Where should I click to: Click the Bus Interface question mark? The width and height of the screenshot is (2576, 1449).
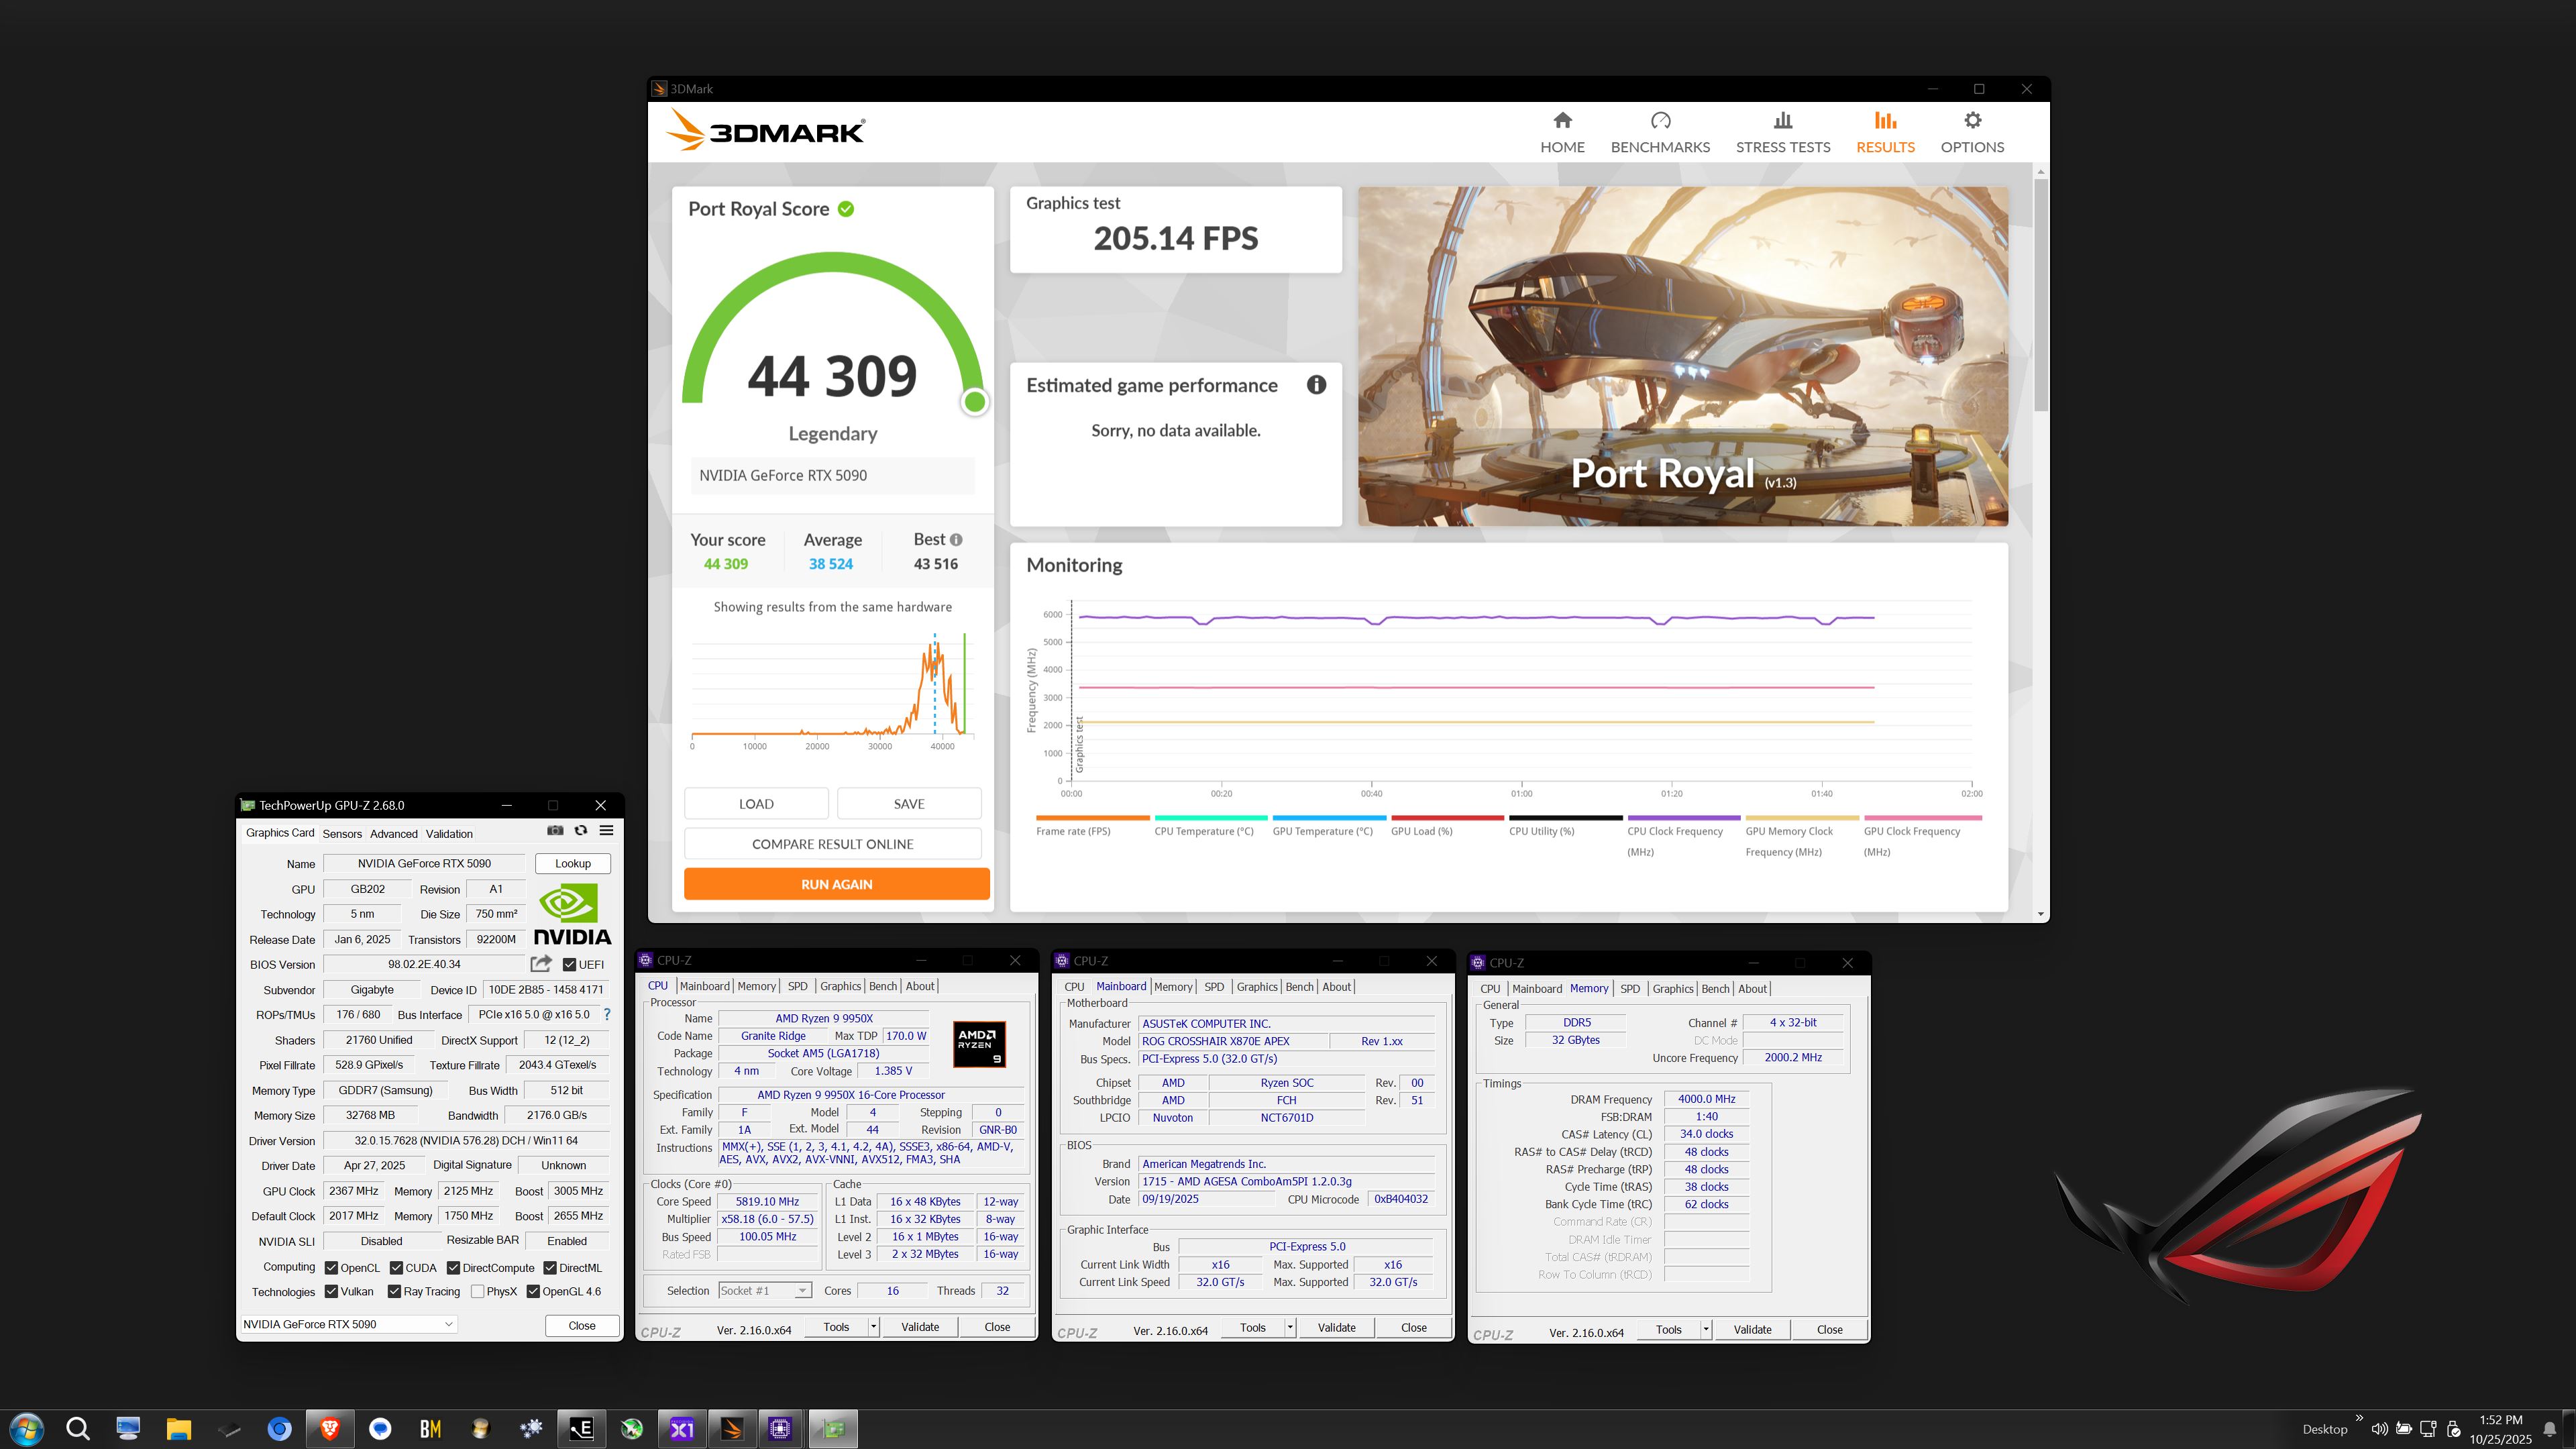(606, 1014)
